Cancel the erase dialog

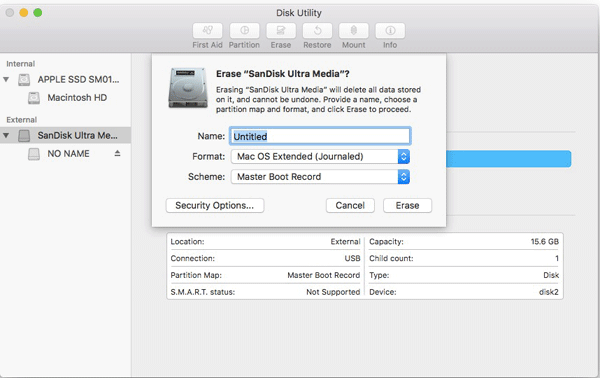tap(350, 205)
